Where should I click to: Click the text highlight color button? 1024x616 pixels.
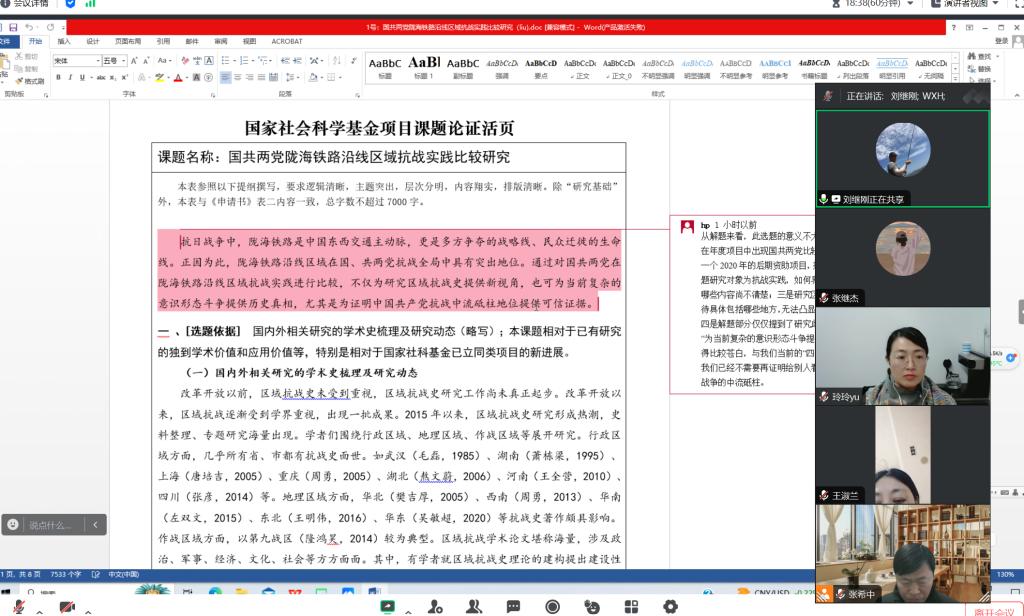159,77
